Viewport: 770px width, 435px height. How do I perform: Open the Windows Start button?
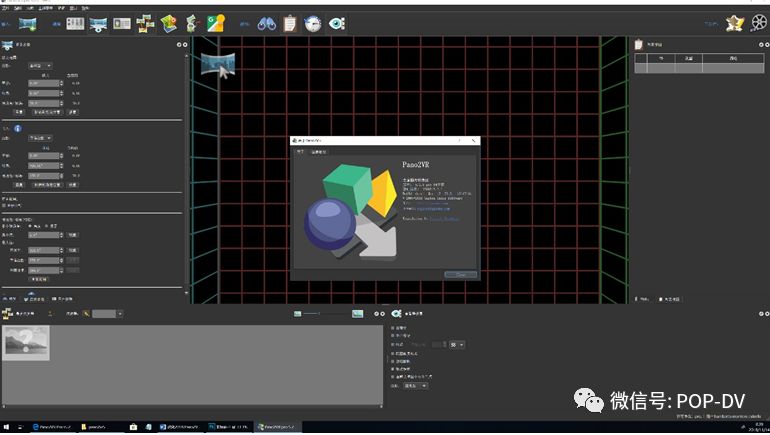[x=6, y=427]
